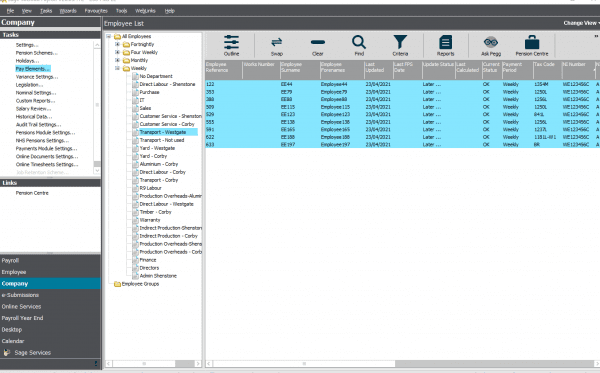
Task: Open the e-Submissions navigation group
Action: point(50,295)
